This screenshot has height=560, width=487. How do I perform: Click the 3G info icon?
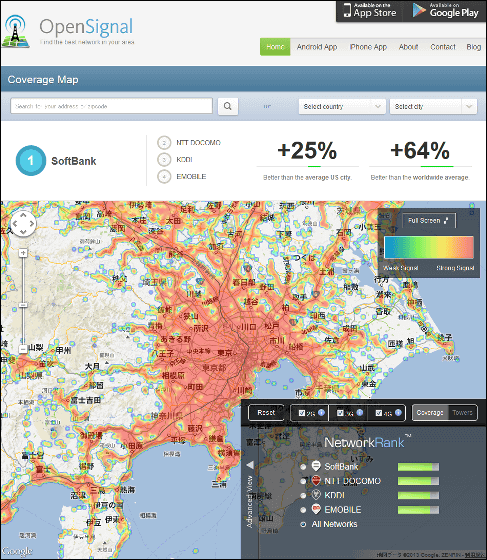point(360,412)
